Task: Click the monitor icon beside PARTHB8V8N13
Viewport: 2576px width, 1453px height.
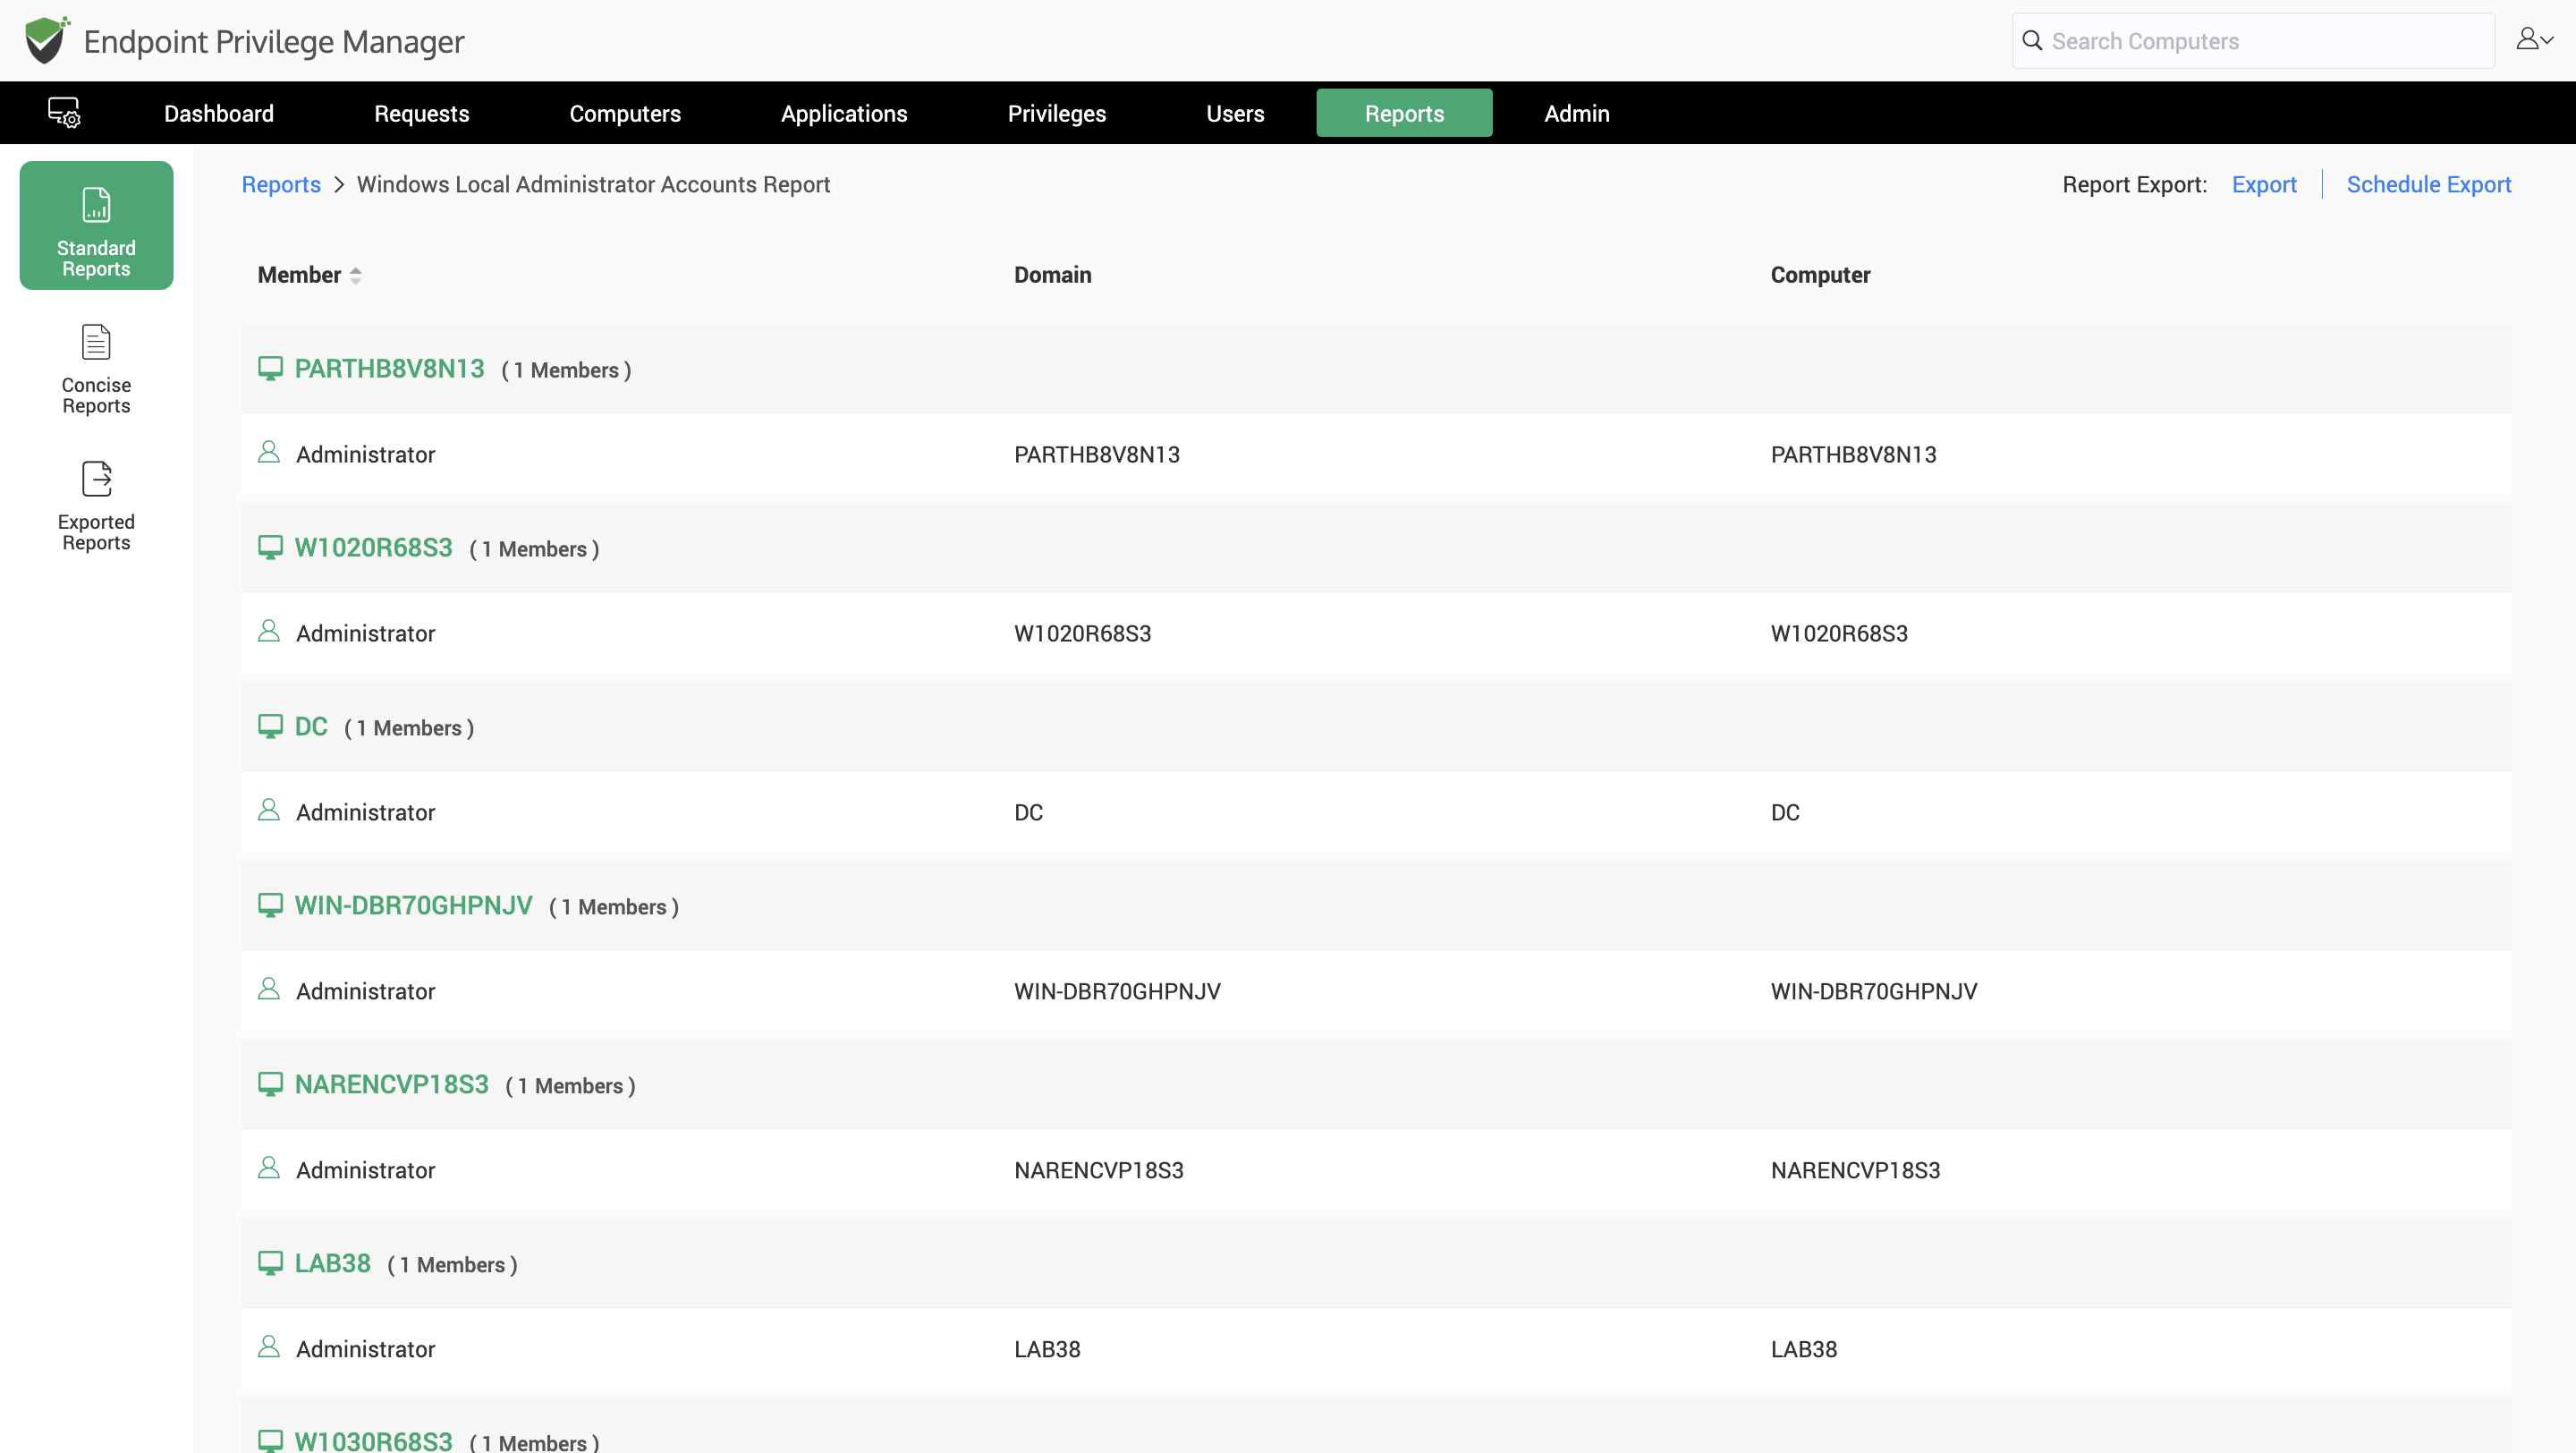Action: coord(270,368)
